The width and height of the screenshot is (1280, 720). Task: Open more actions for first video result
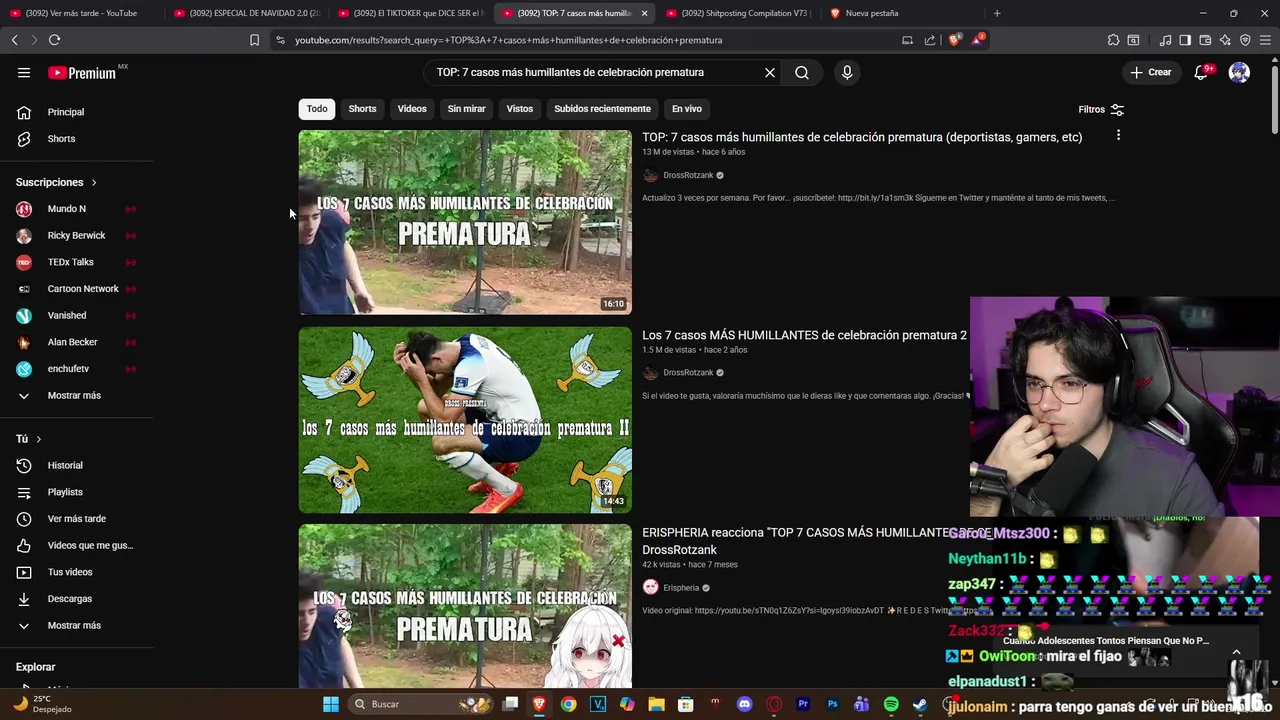[1118, 135]
